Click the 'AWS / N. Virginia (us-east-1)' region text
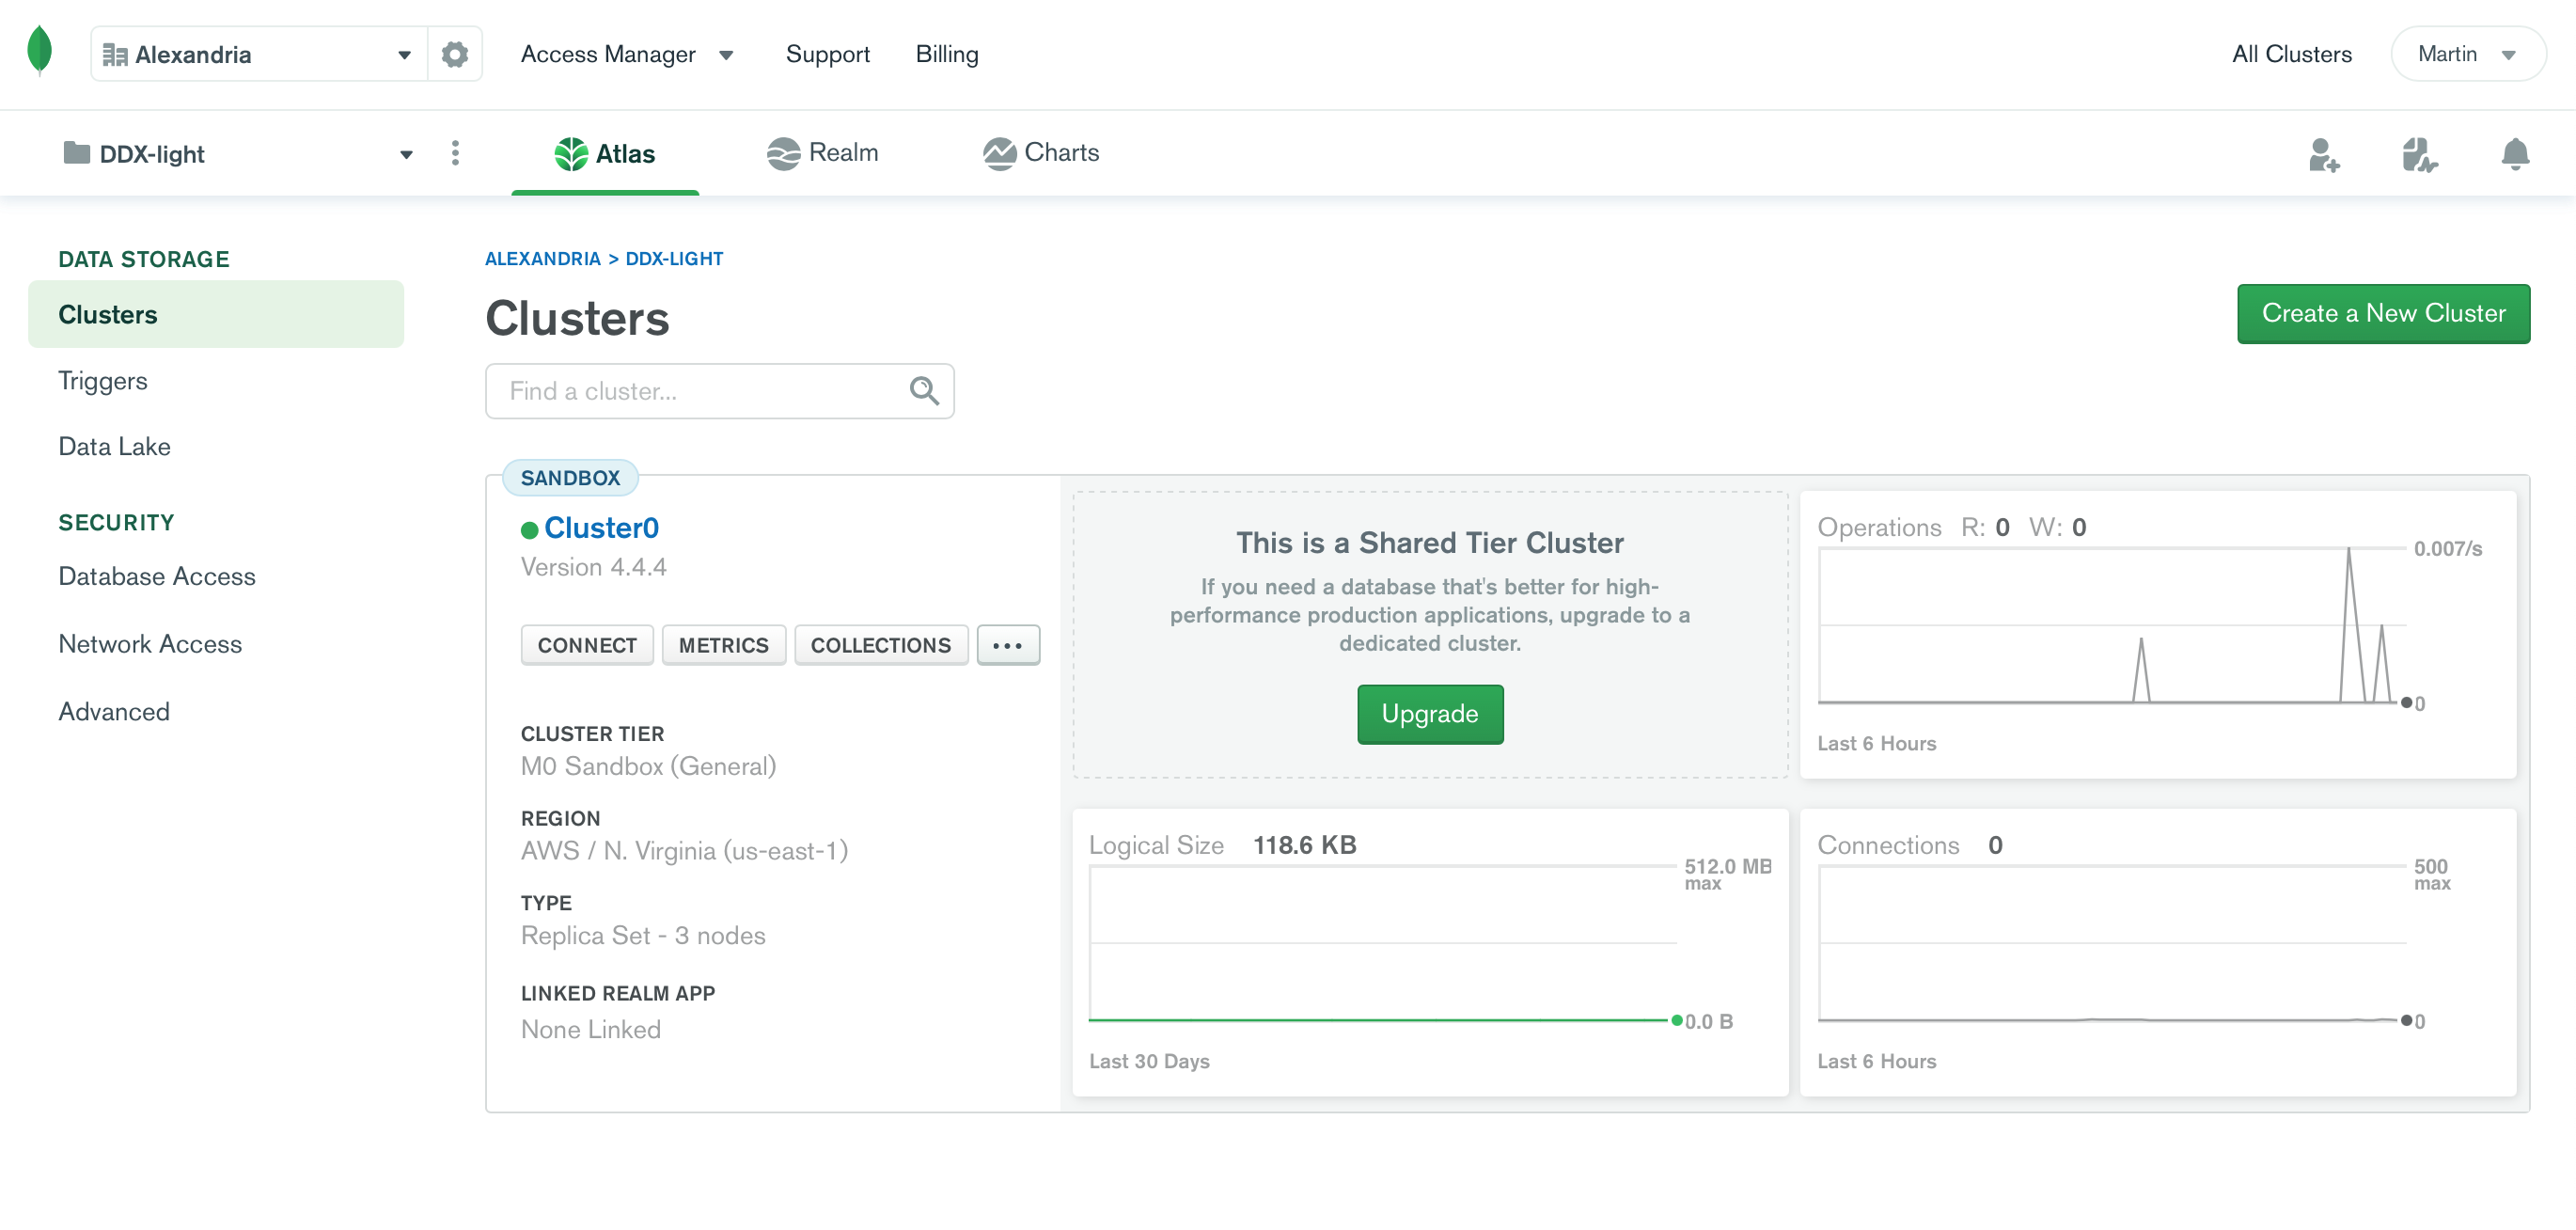 pyautogui.click(x=684, y=851)
